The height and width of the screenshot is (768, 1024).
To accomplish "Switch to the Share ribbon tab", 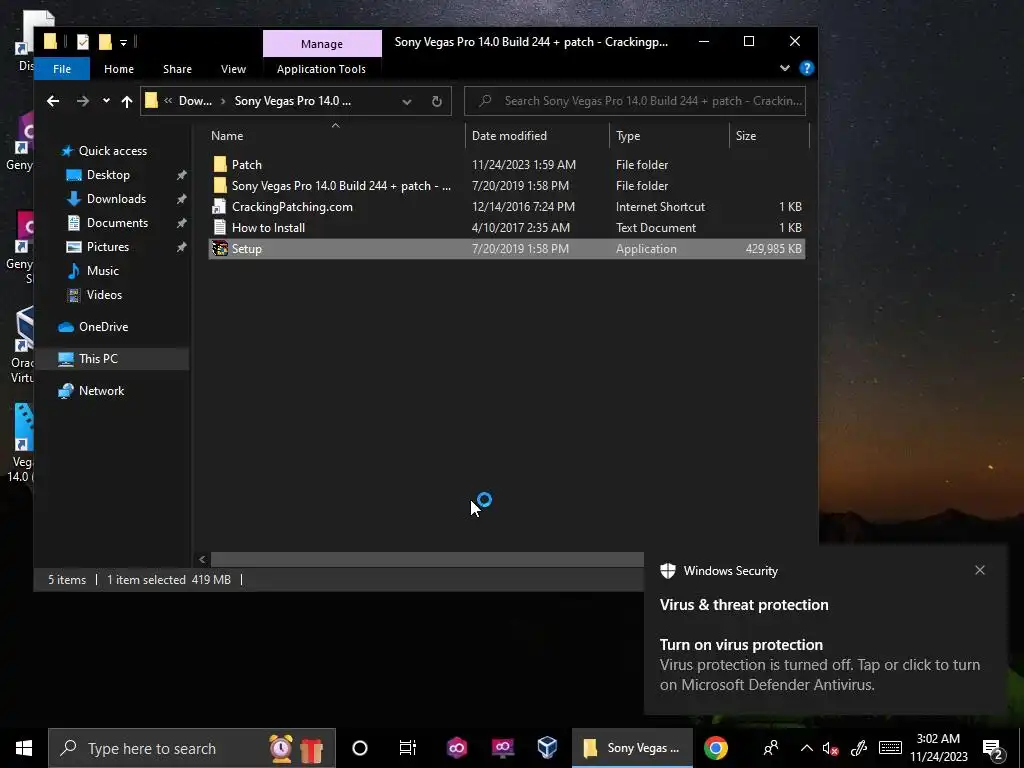I will point(177,69).
